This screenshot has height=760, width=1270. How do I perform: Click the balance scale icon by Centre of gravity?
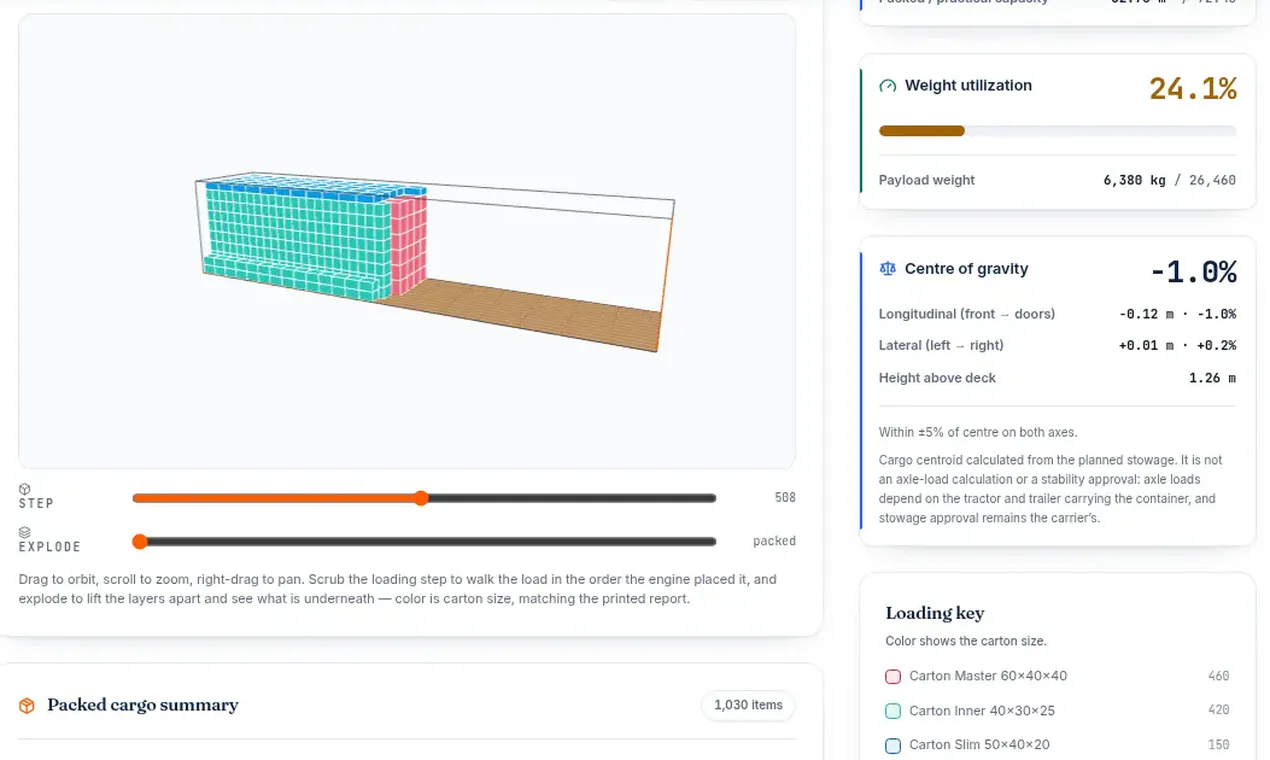tap(887, 269)
